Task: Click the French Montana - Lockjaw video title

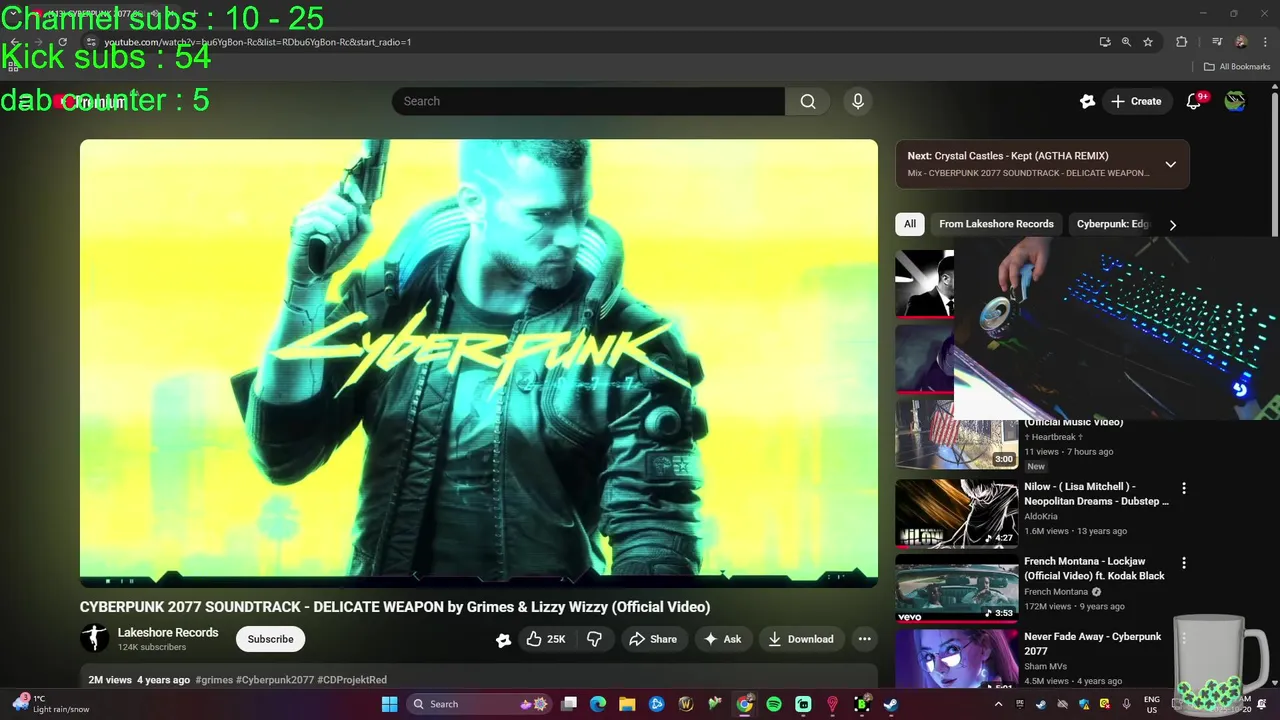Action: (1094, 568)
